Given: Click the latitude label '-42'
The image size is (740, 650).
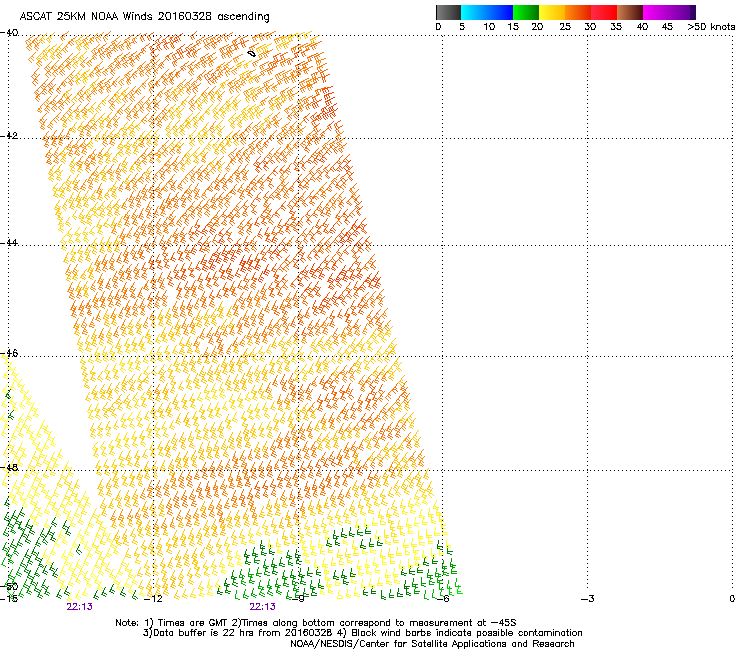Looking at the screenshot, I should (x=9, y=135).
